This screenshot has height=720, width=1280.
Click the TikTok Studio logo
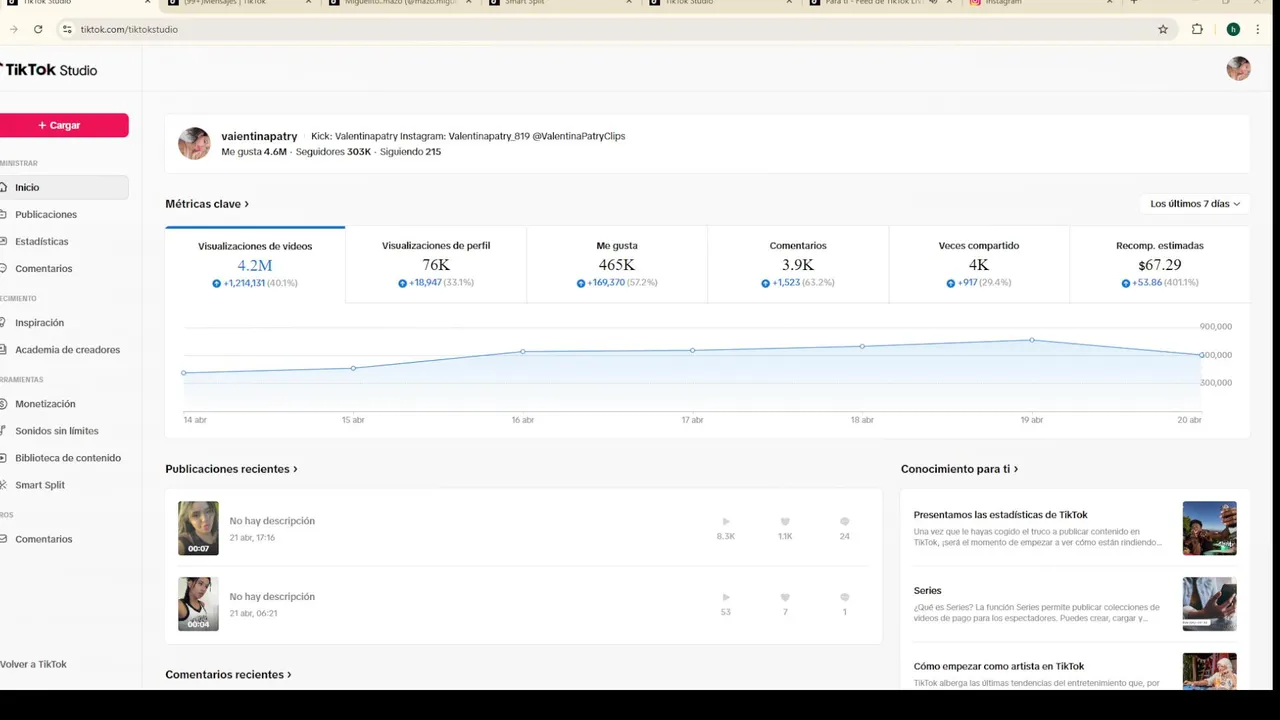[x=49, y=70]
